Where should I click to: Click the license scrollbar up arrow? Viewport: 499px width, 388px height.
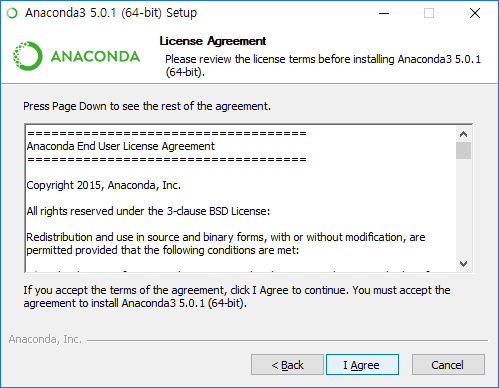463,134
